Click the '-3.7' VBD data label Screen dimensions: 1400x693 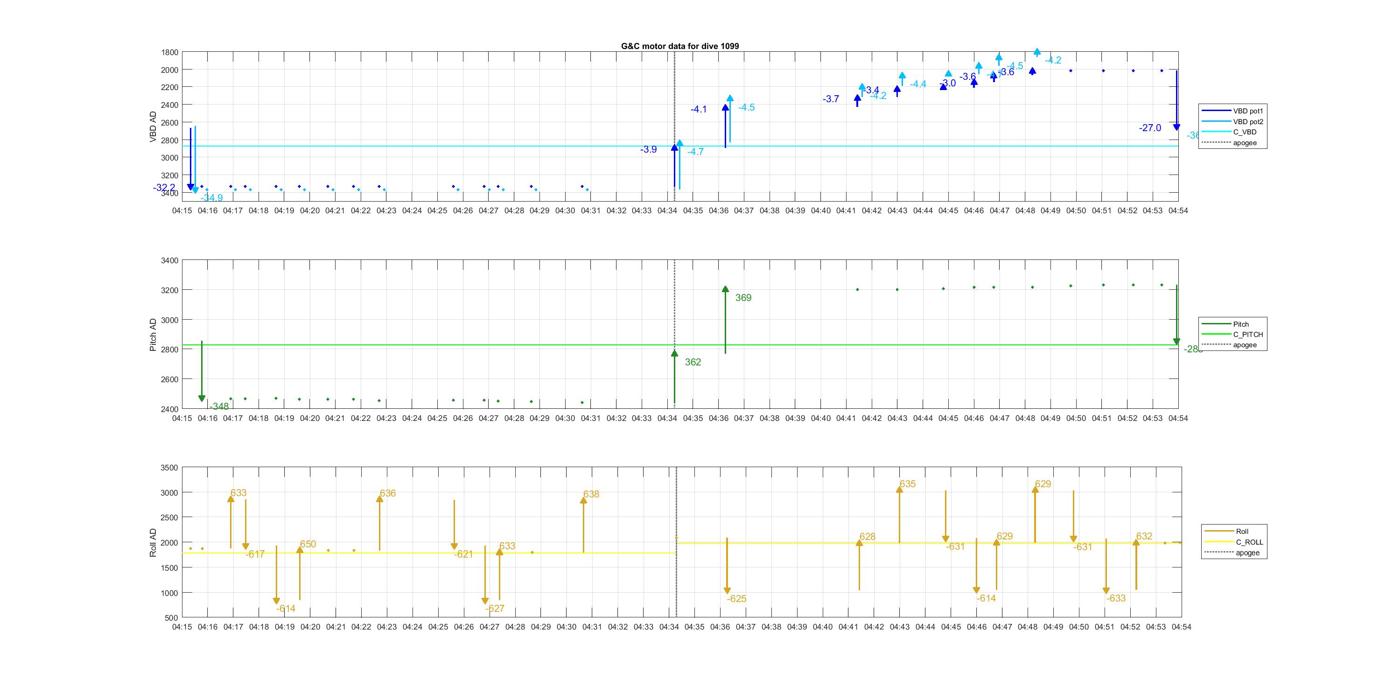(x=831, y=99)
